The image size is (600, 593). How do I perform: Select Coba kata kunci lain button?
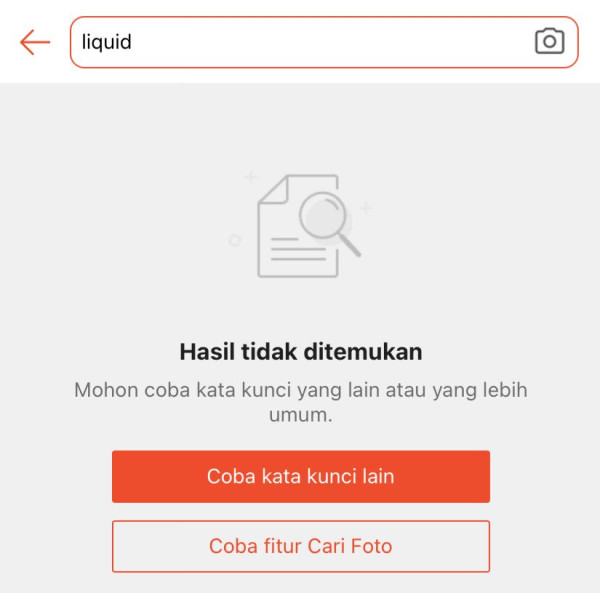[301, 476]
